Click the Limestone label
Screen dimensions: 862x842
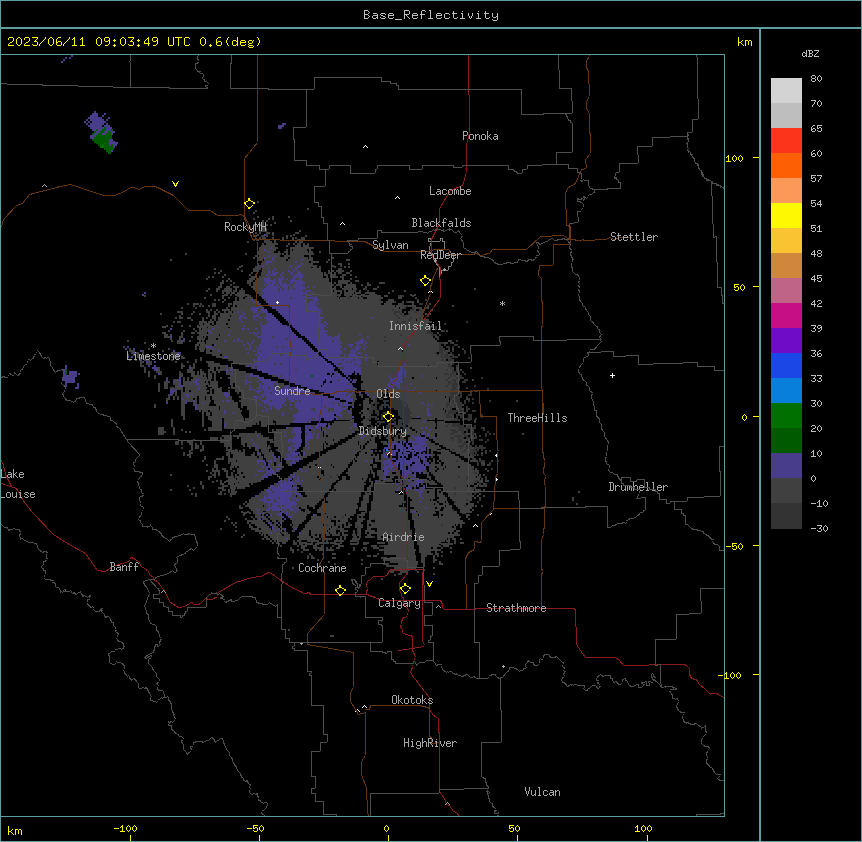(153, 356)
